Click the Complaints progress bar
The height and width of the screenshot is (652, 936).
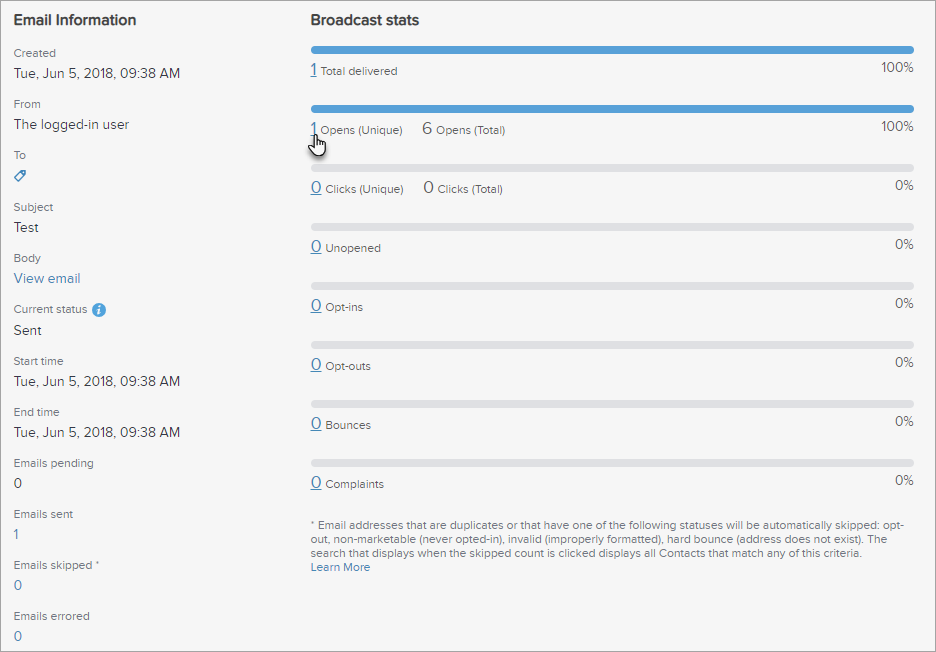point(612,463)
